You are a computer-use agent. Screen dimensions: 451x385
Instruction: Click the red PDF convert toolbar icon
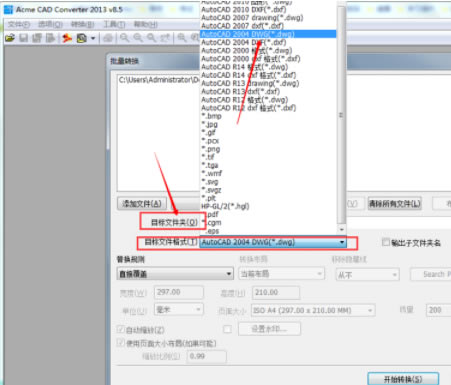click(x=67, y=38)
